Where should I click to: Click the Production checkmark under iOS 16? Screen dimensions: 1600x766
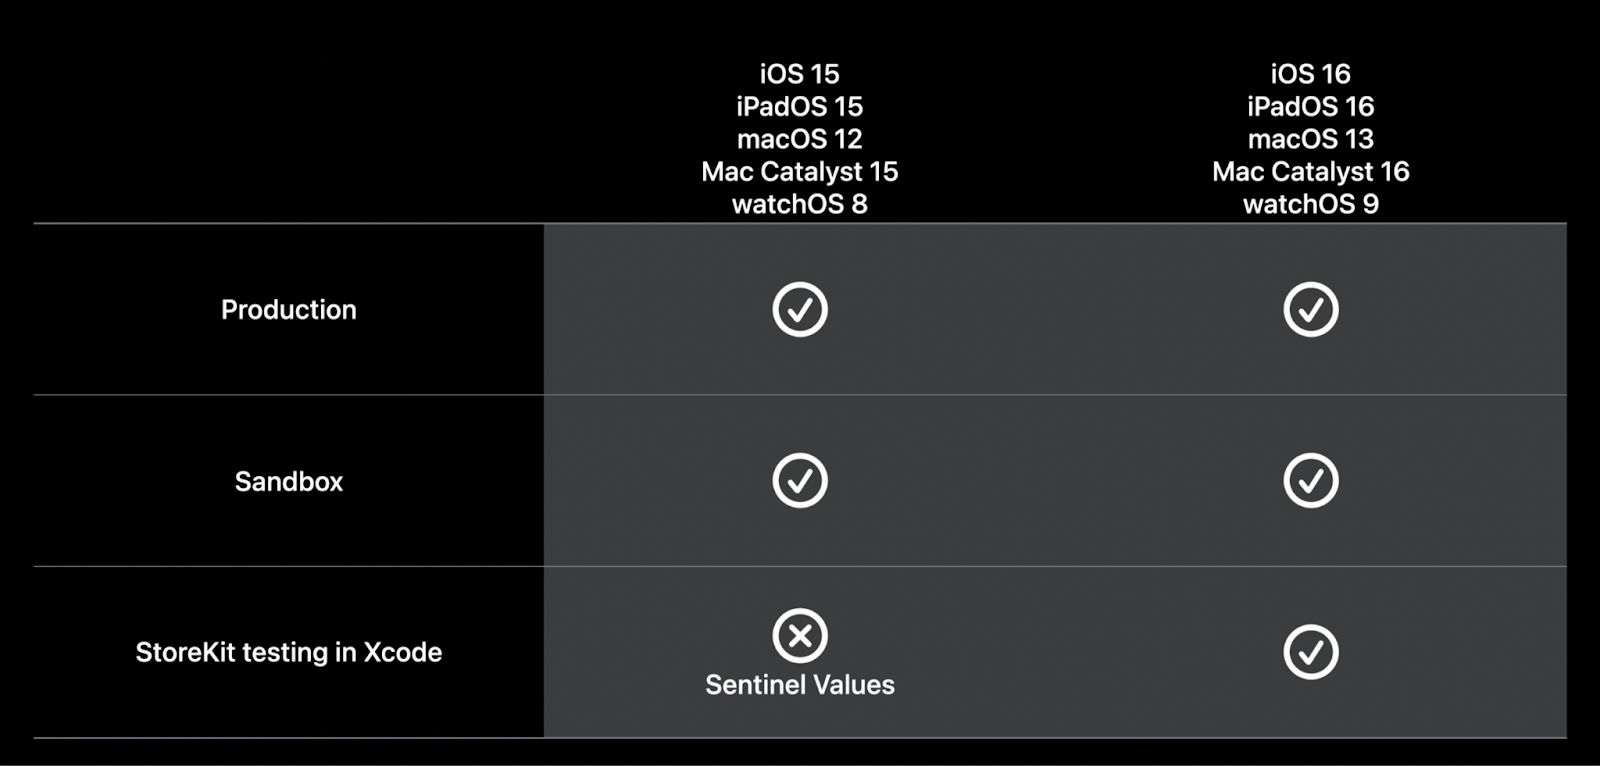(x=1311, y=309)
